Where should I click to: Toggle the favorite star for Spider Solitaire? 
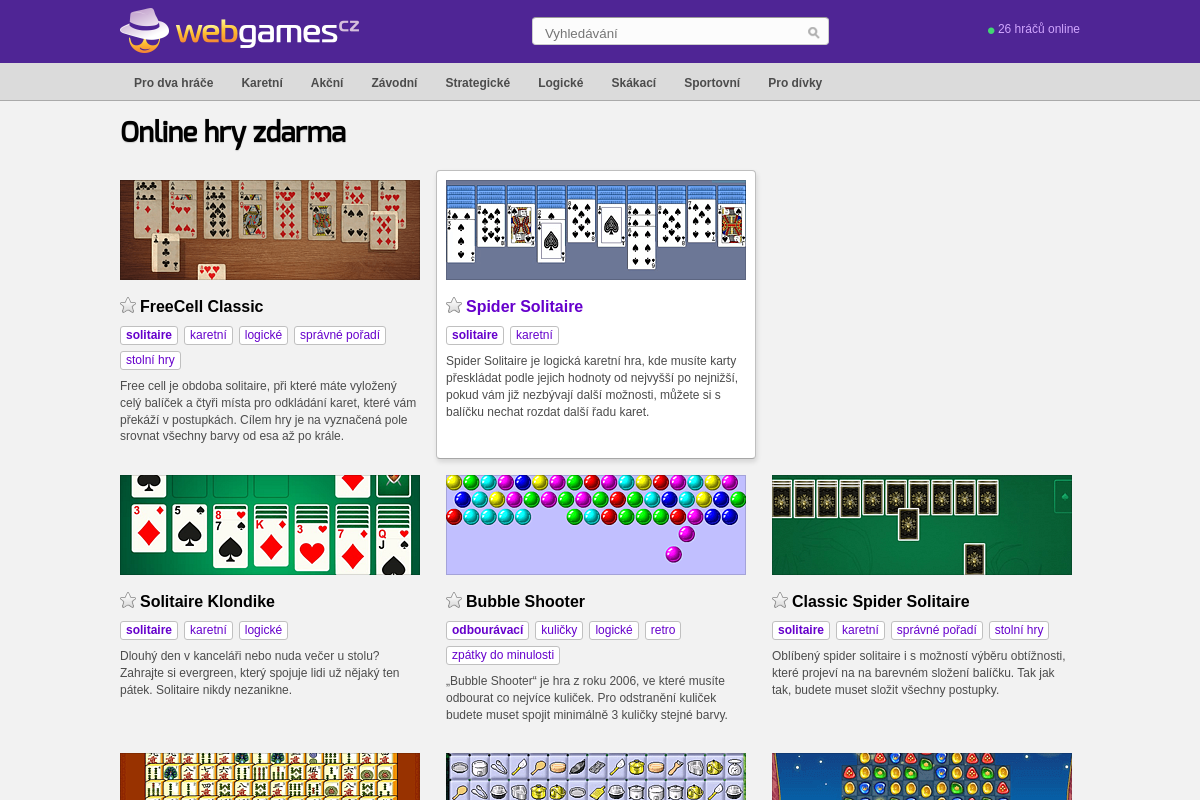(x=453, y=305)
